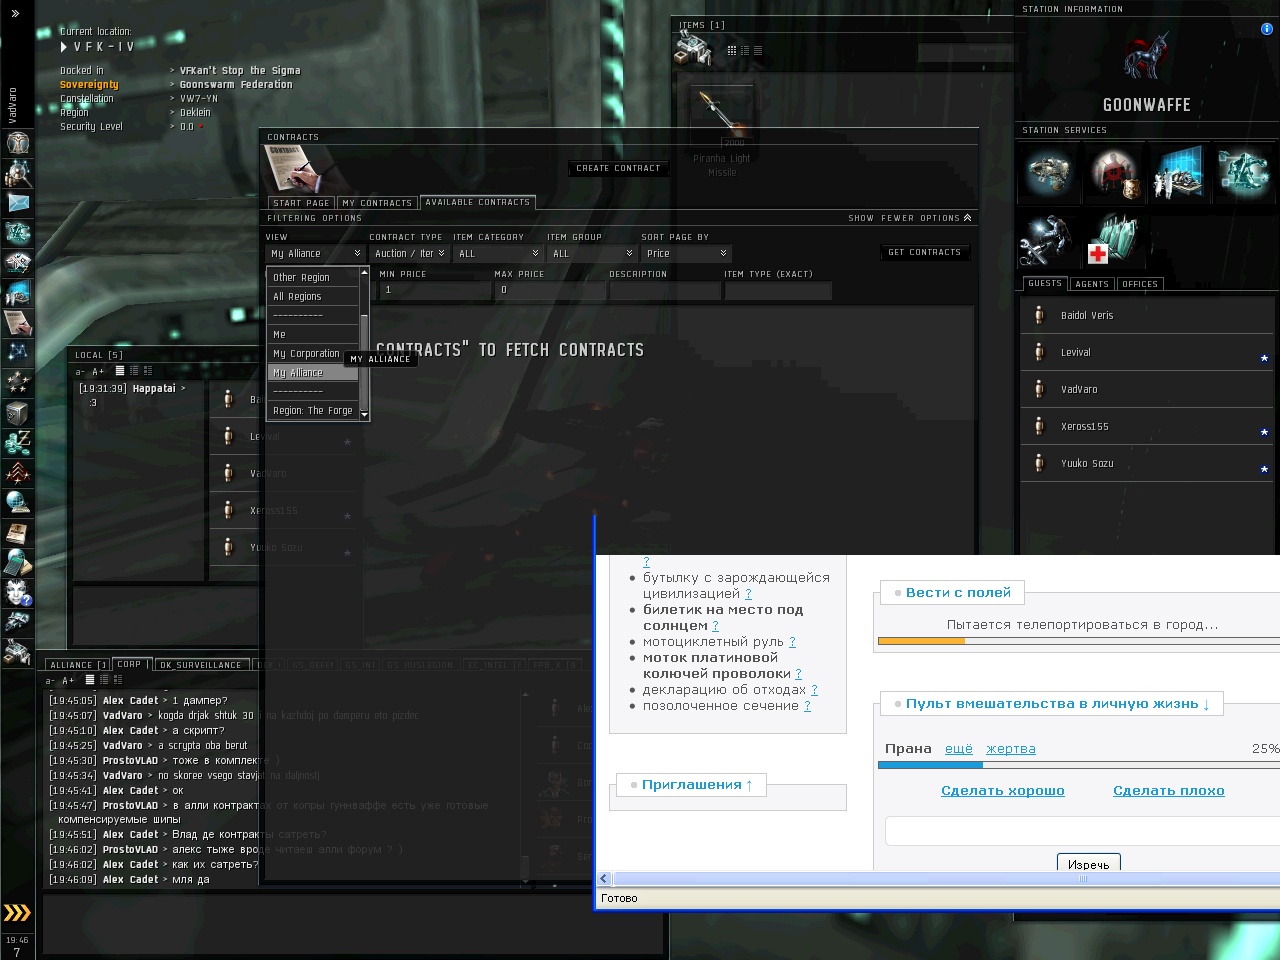
Task: Open the journal book icon
Action: (x=17, y=532)
